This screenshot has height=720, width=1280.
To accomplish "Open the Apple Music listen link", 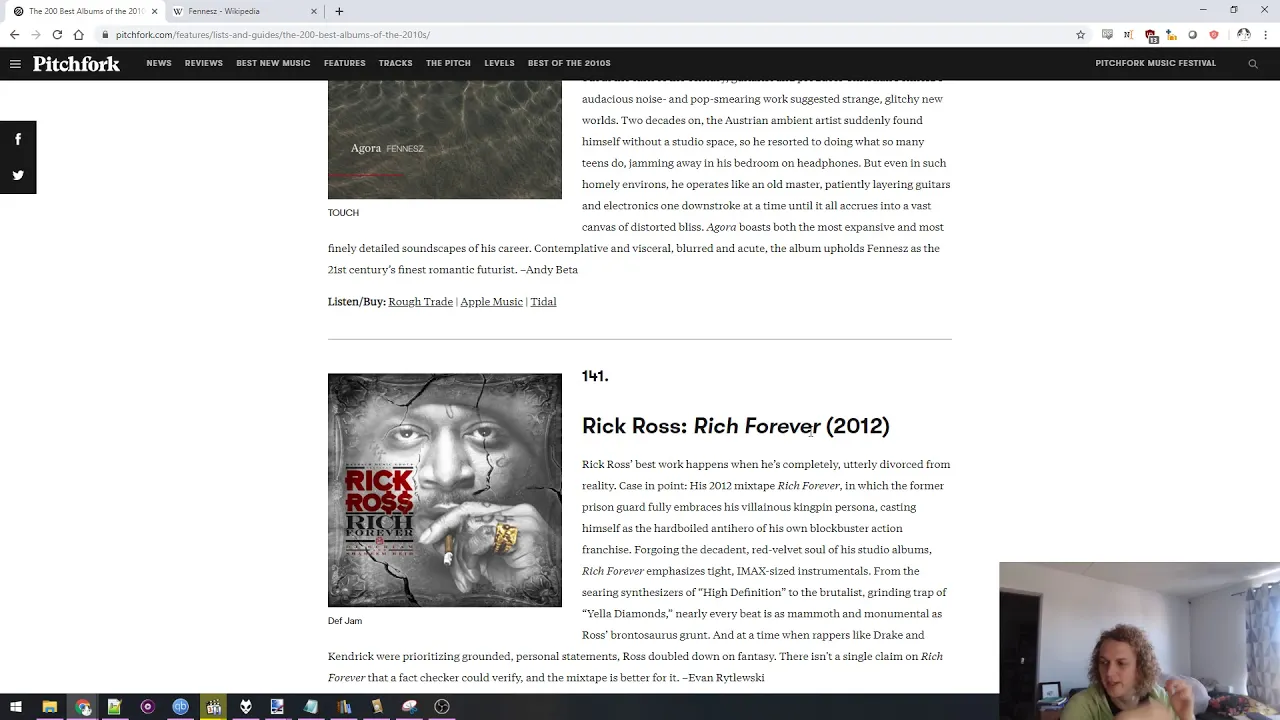I will 491,301.
